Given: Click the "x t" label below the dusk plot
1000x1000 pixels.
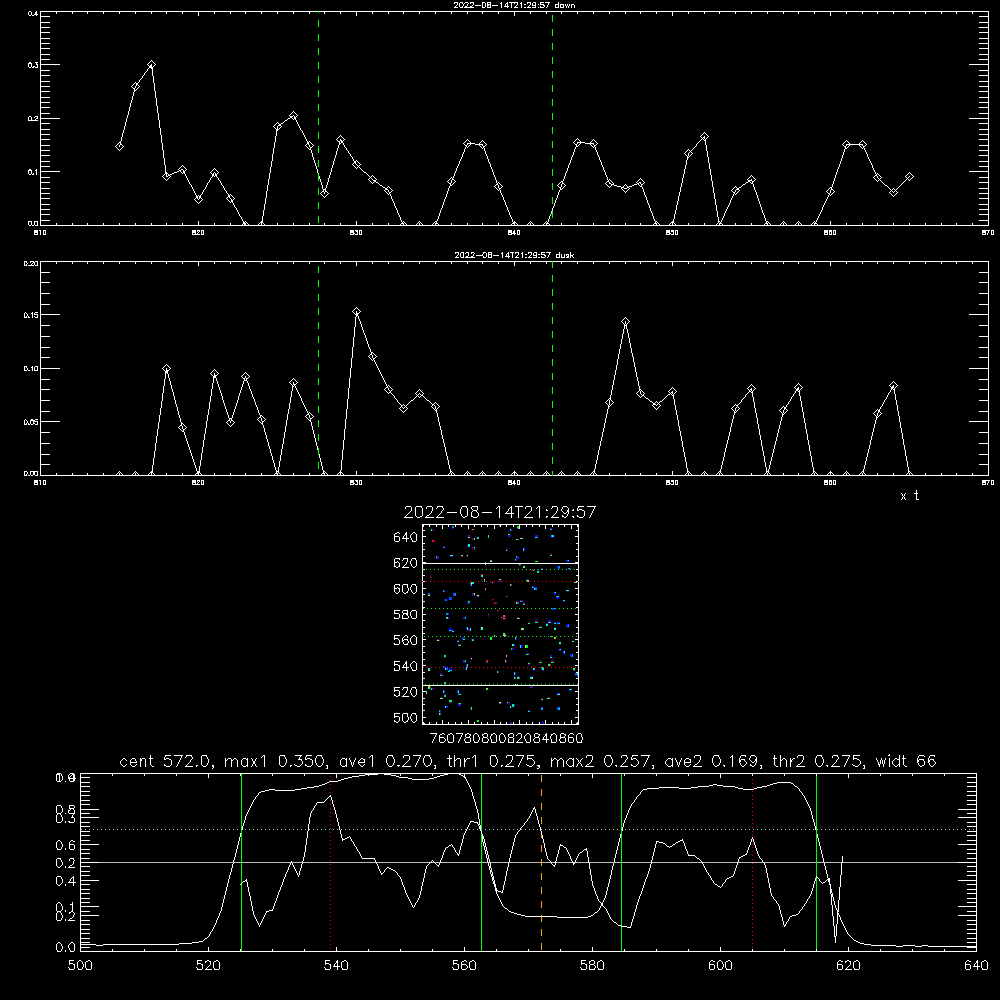Looking at the screenshot, I should [909, 496].
